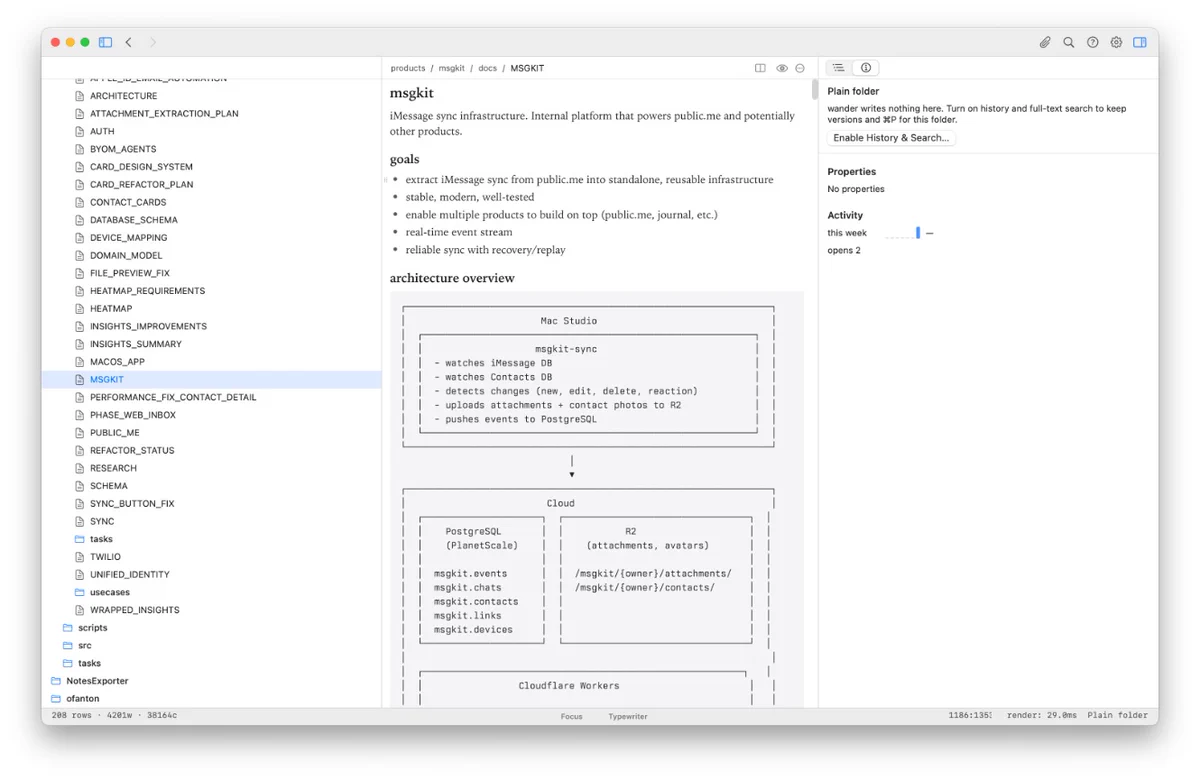Open split view icon beside breadcrumb

[x=760, y=68]
